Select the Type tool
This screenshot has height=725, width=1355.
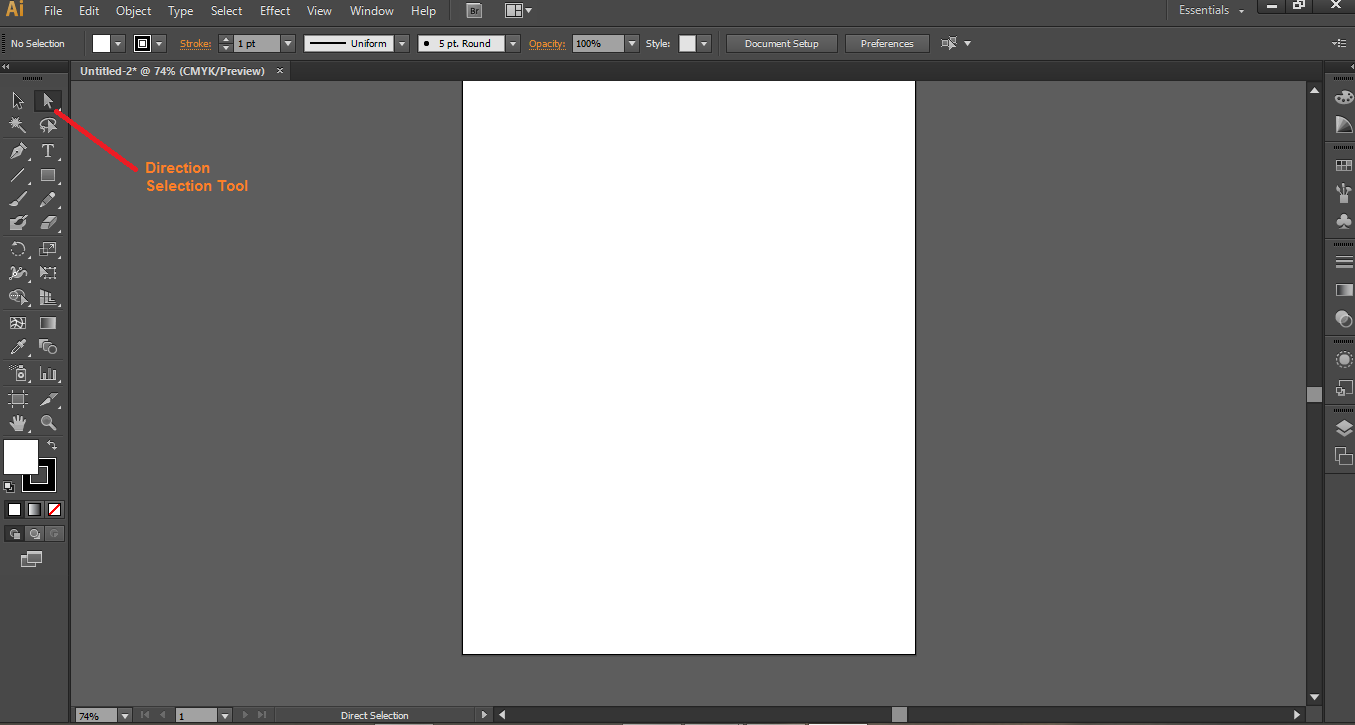(x=47, y=151)
